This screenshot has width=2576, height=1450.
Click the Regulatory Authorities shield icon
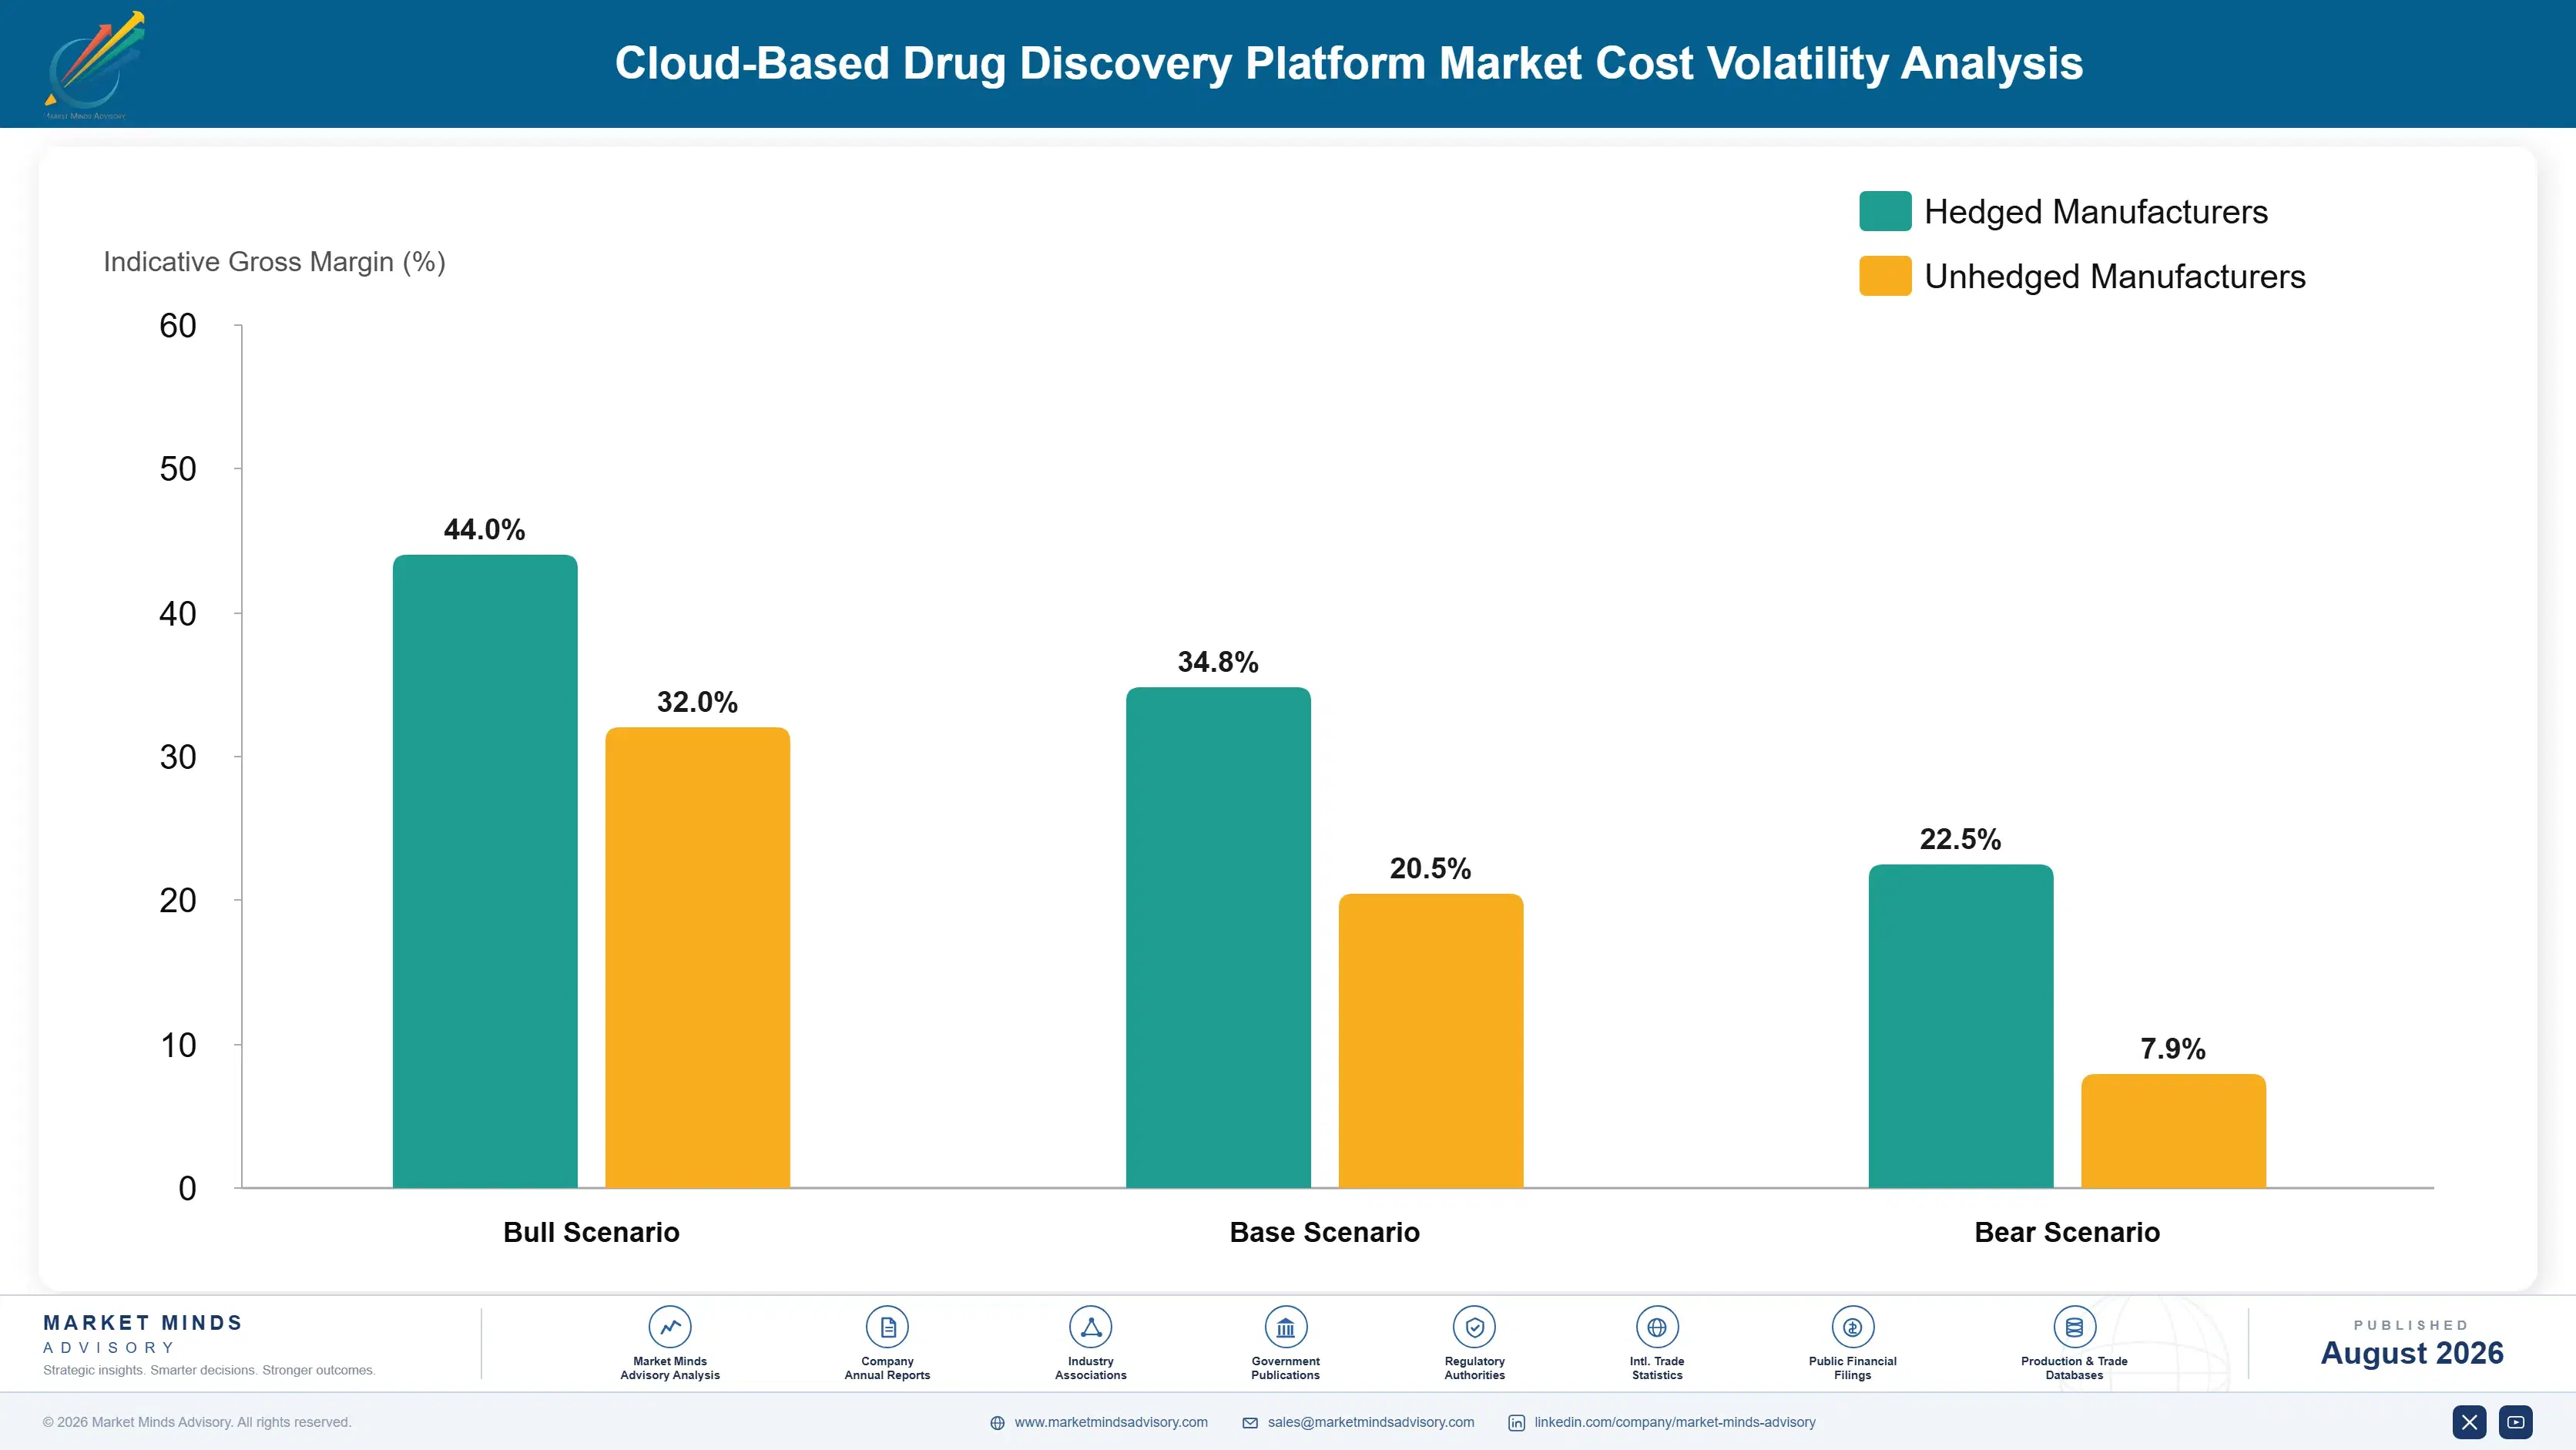pos(1475,1327)
